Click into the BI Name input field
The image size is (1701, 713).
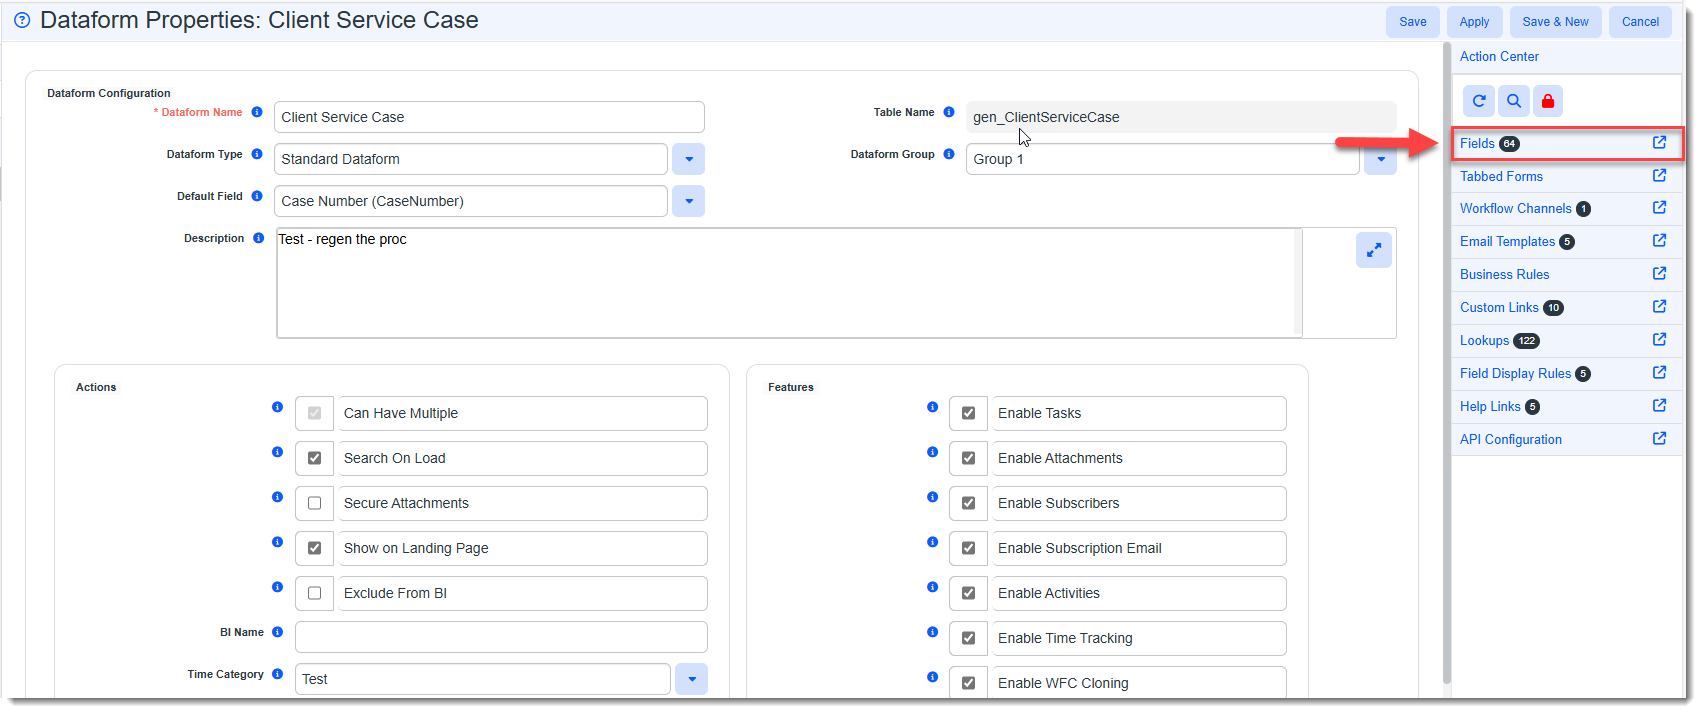[501, 637]
